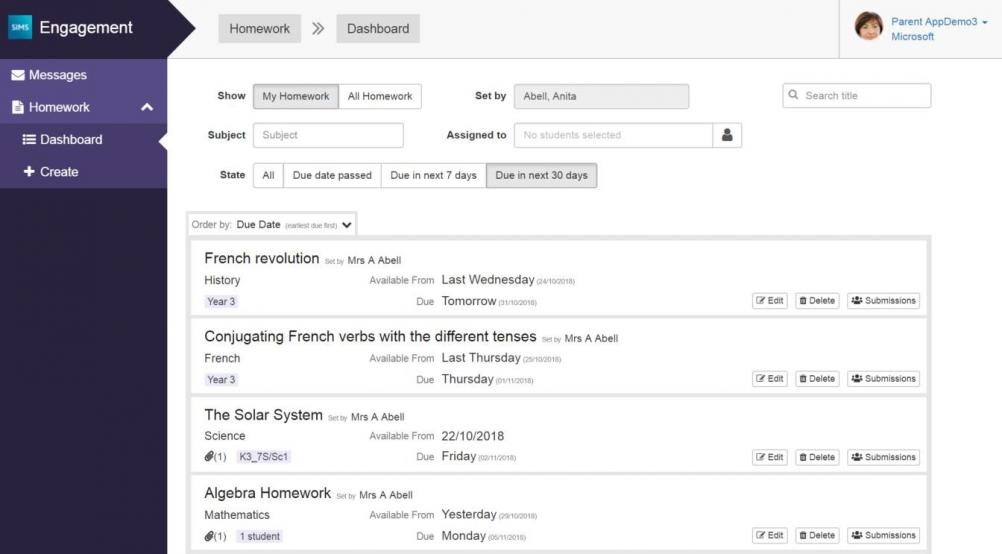Open Algebra Homework title
Screen dimensions: 1002x554
[x=268, y=493]
